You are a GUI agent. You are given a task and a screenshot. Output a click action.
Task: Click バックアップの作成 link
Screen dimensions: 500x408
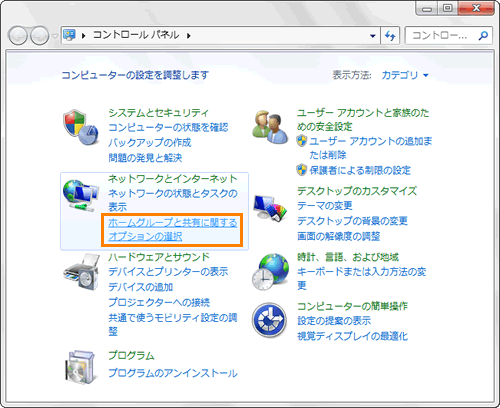[150, 142]
